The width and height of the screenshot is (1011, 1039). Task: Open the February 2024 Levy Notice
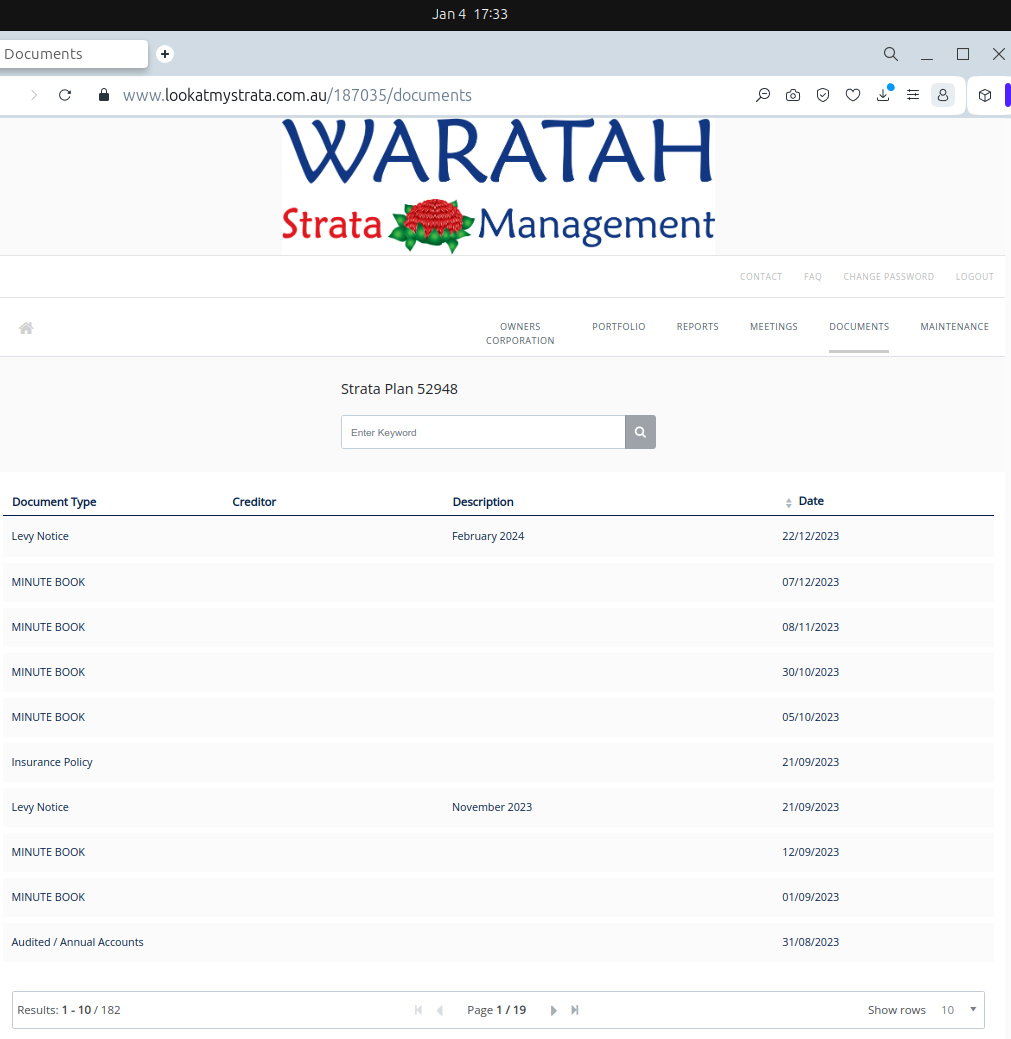tap(40, 536)
